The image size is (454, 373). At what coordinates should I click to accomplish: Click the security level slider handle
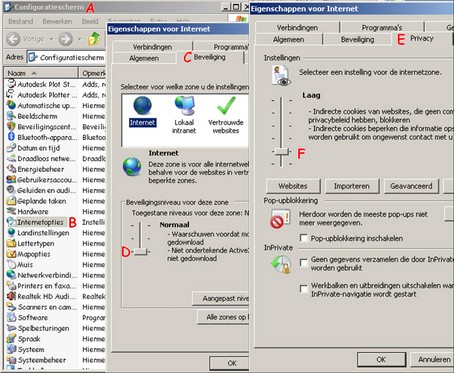141,251
